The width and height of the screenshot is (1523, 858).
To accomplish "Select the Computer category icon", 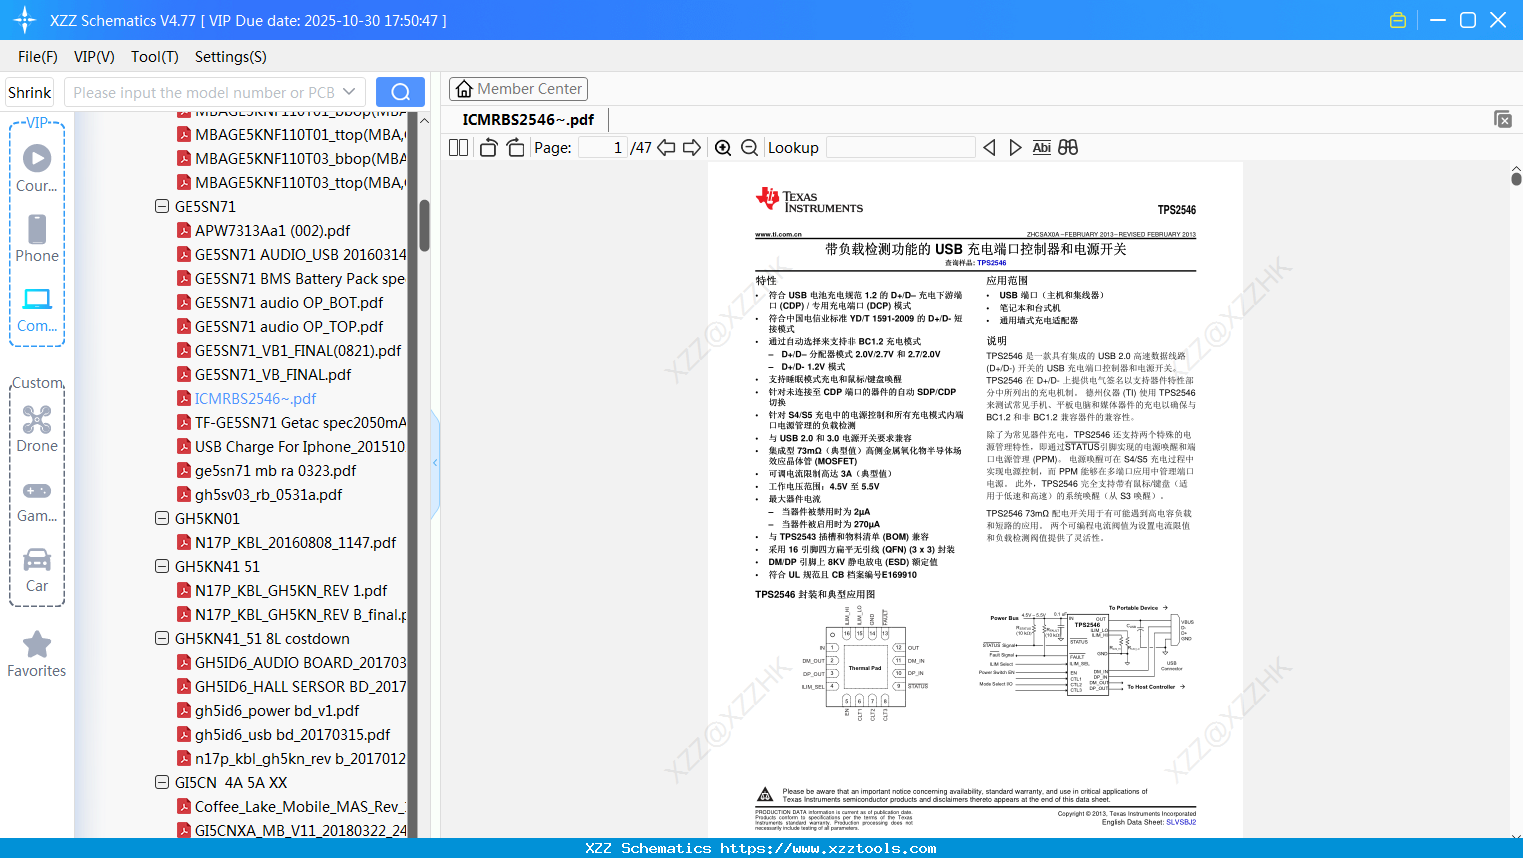I will (x=37, y=310).
